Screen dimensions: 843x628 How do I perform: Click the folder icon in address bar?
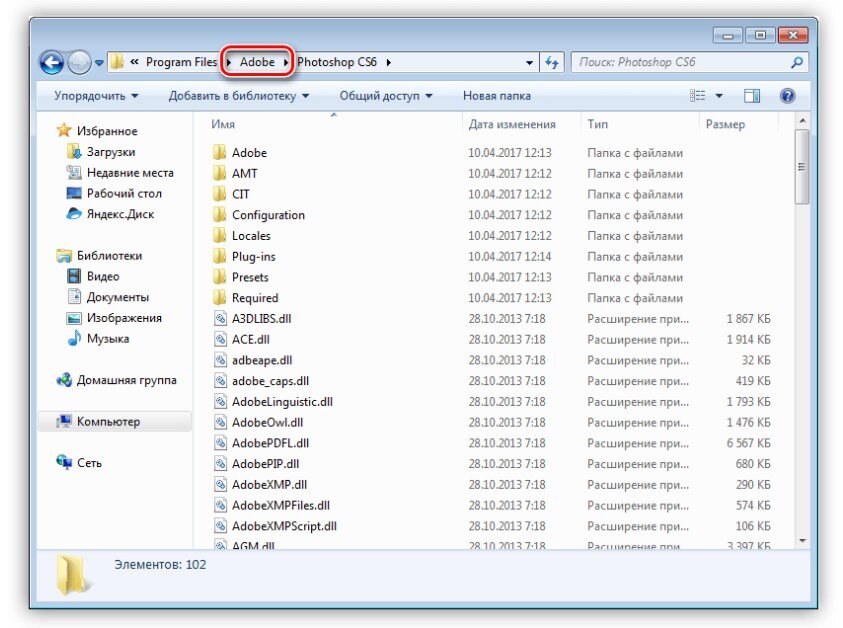117,62
